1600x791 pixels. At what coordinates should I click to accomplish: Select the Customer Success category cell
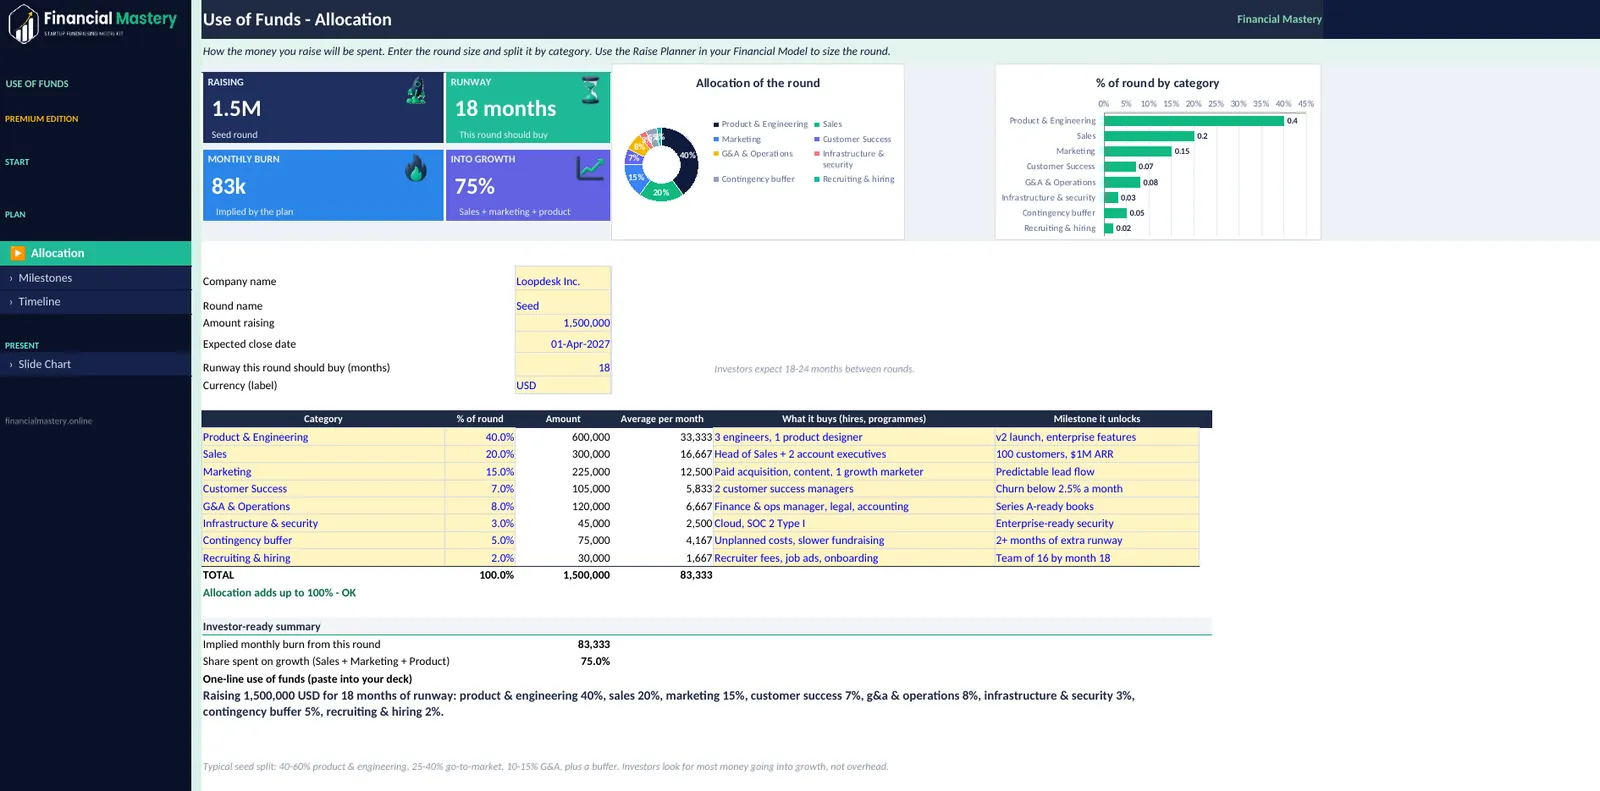coord(323,489)
